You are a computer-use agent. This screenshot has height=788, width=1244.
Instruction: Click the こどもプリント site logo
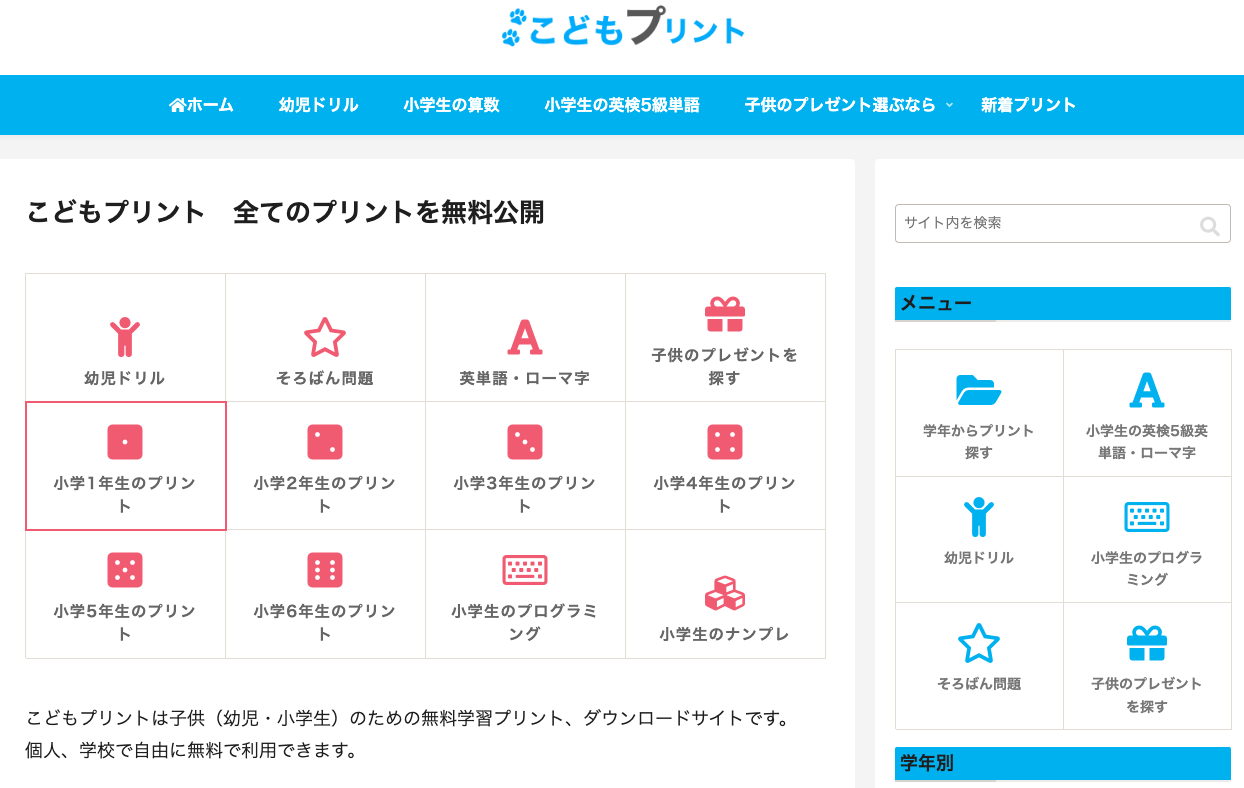tap(623, 28)
